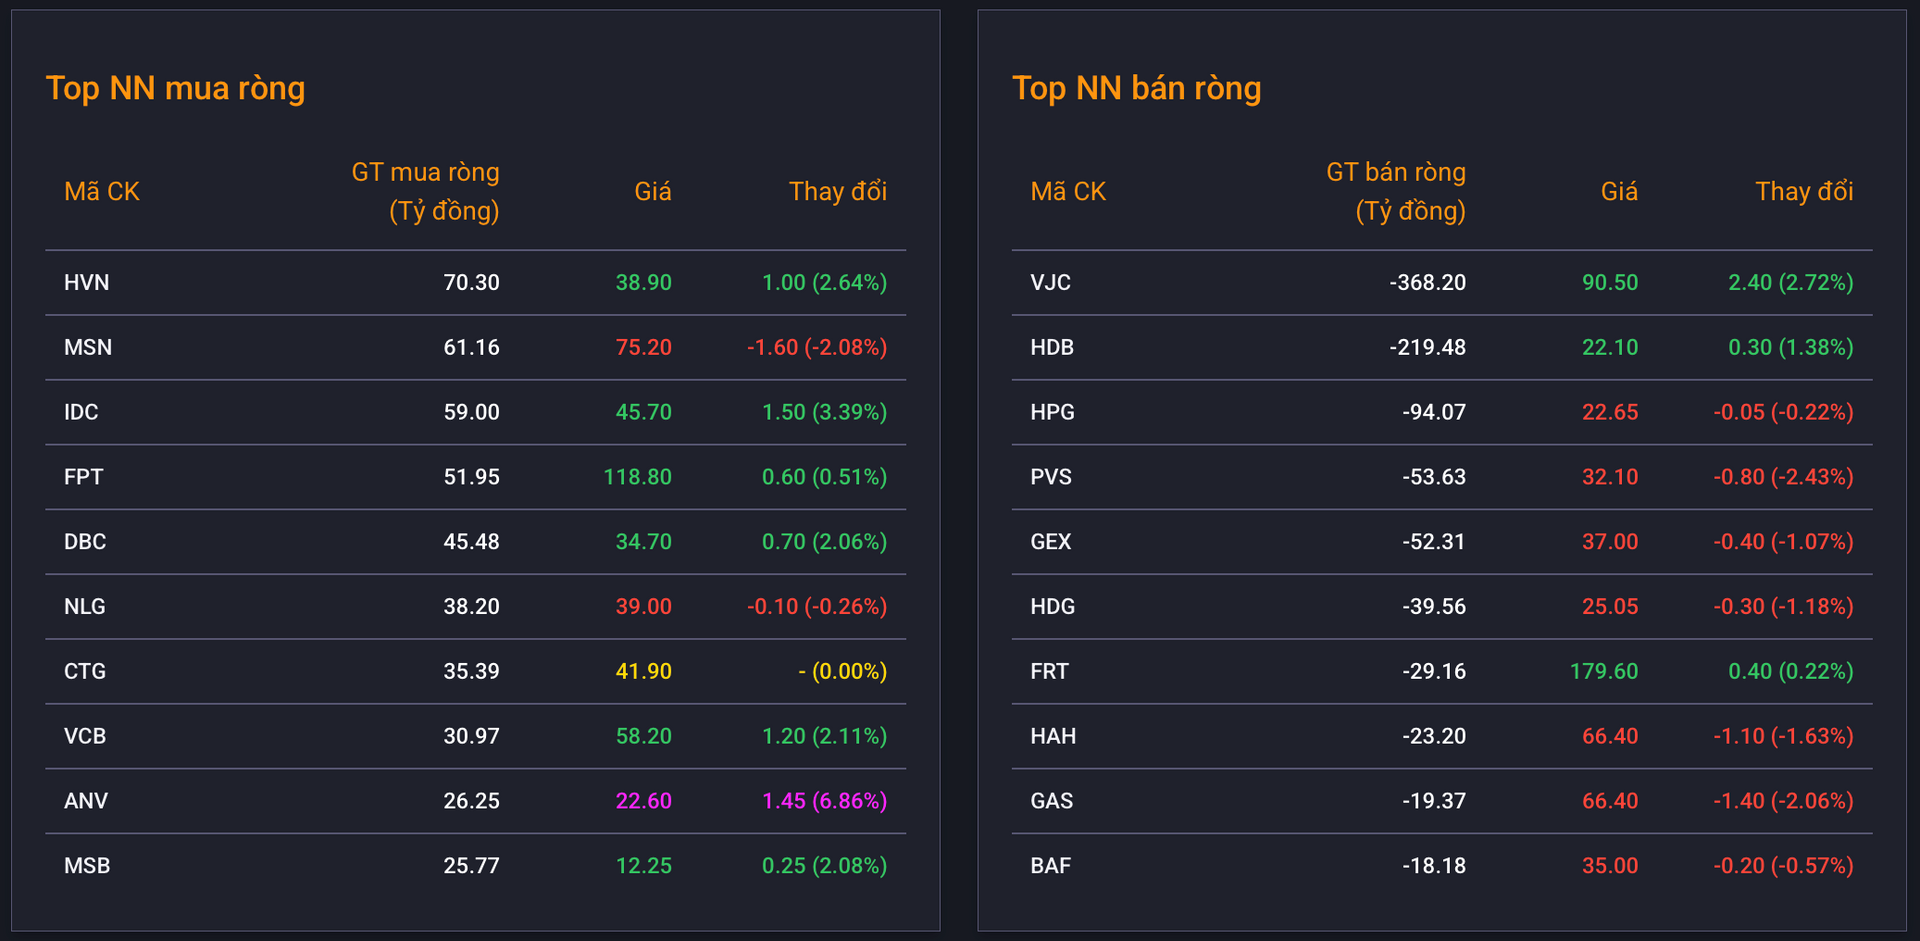This screenshot has height=941, width=1920.
Task: Click 'GT bán ròng (Tỷ đồng)' column header
Action: (x=1396, y=191)
